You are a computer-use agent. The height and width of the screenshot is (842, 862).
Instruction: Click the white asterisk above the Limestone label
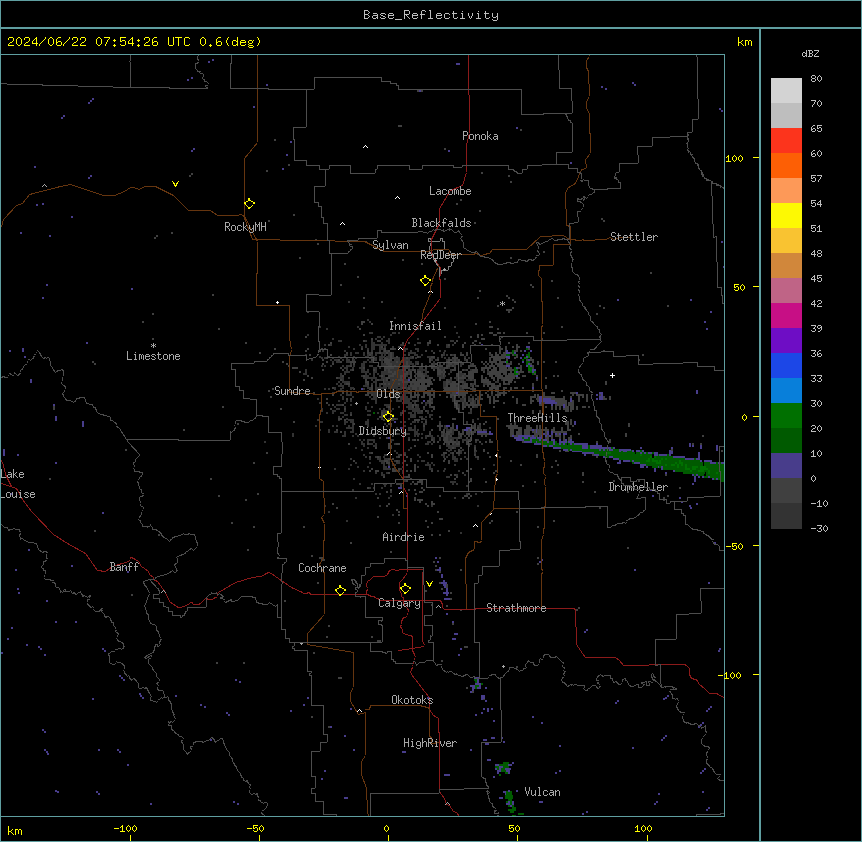point(153,345)
